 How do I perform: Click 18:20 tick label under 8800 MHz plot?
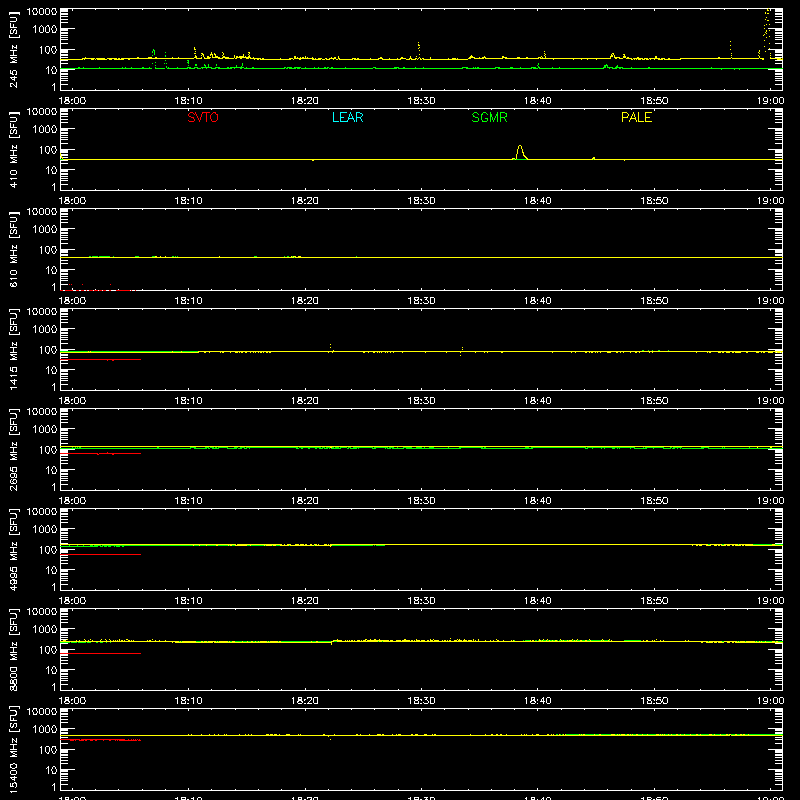(x=305, y=701)
